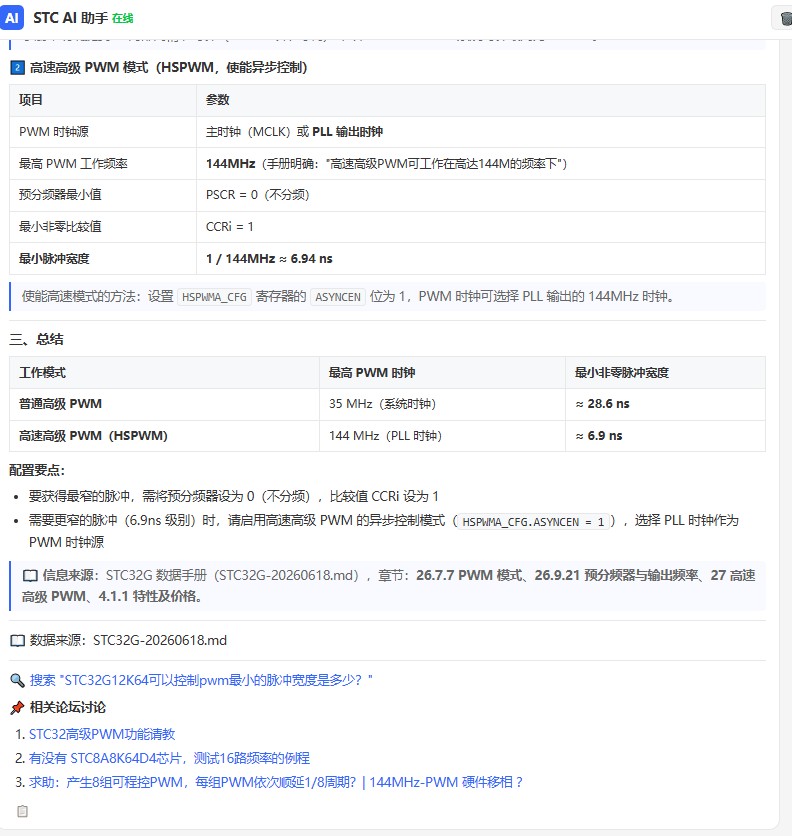792x836 pixels.
Task: Click the trash can clear-chat icon
Action: (786, 18)
